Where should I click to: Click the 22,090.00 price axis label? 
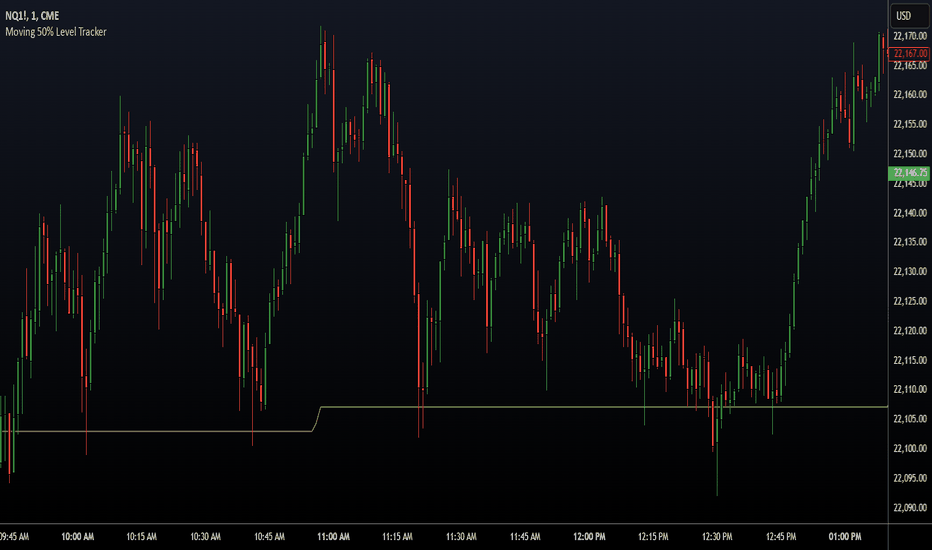click(910, 507)
